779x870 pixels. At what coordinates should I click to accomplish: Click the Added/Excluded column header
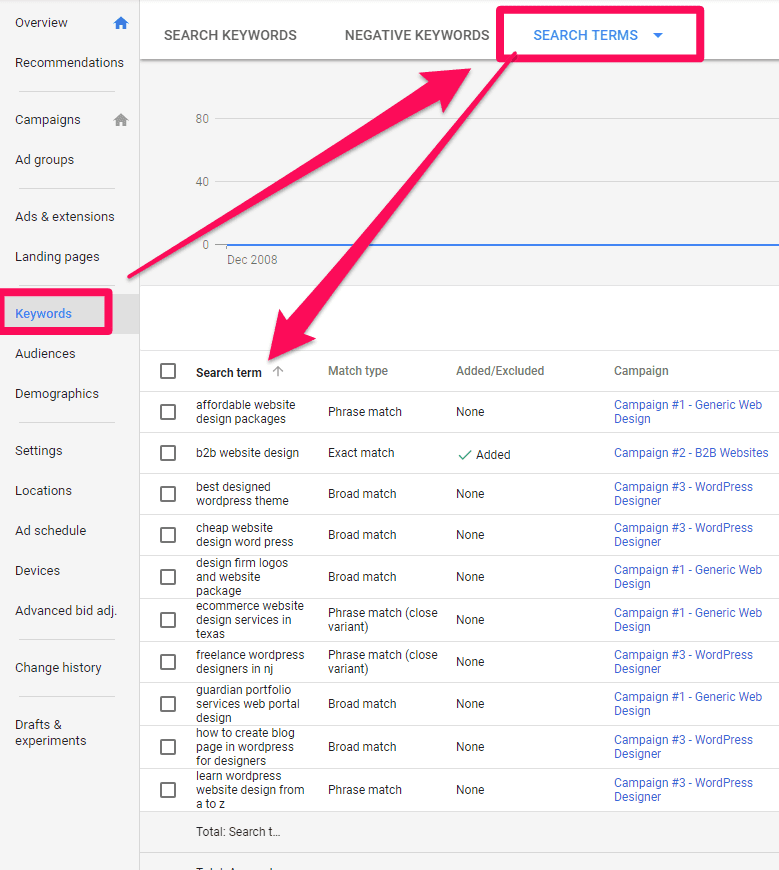click(500, 371)
